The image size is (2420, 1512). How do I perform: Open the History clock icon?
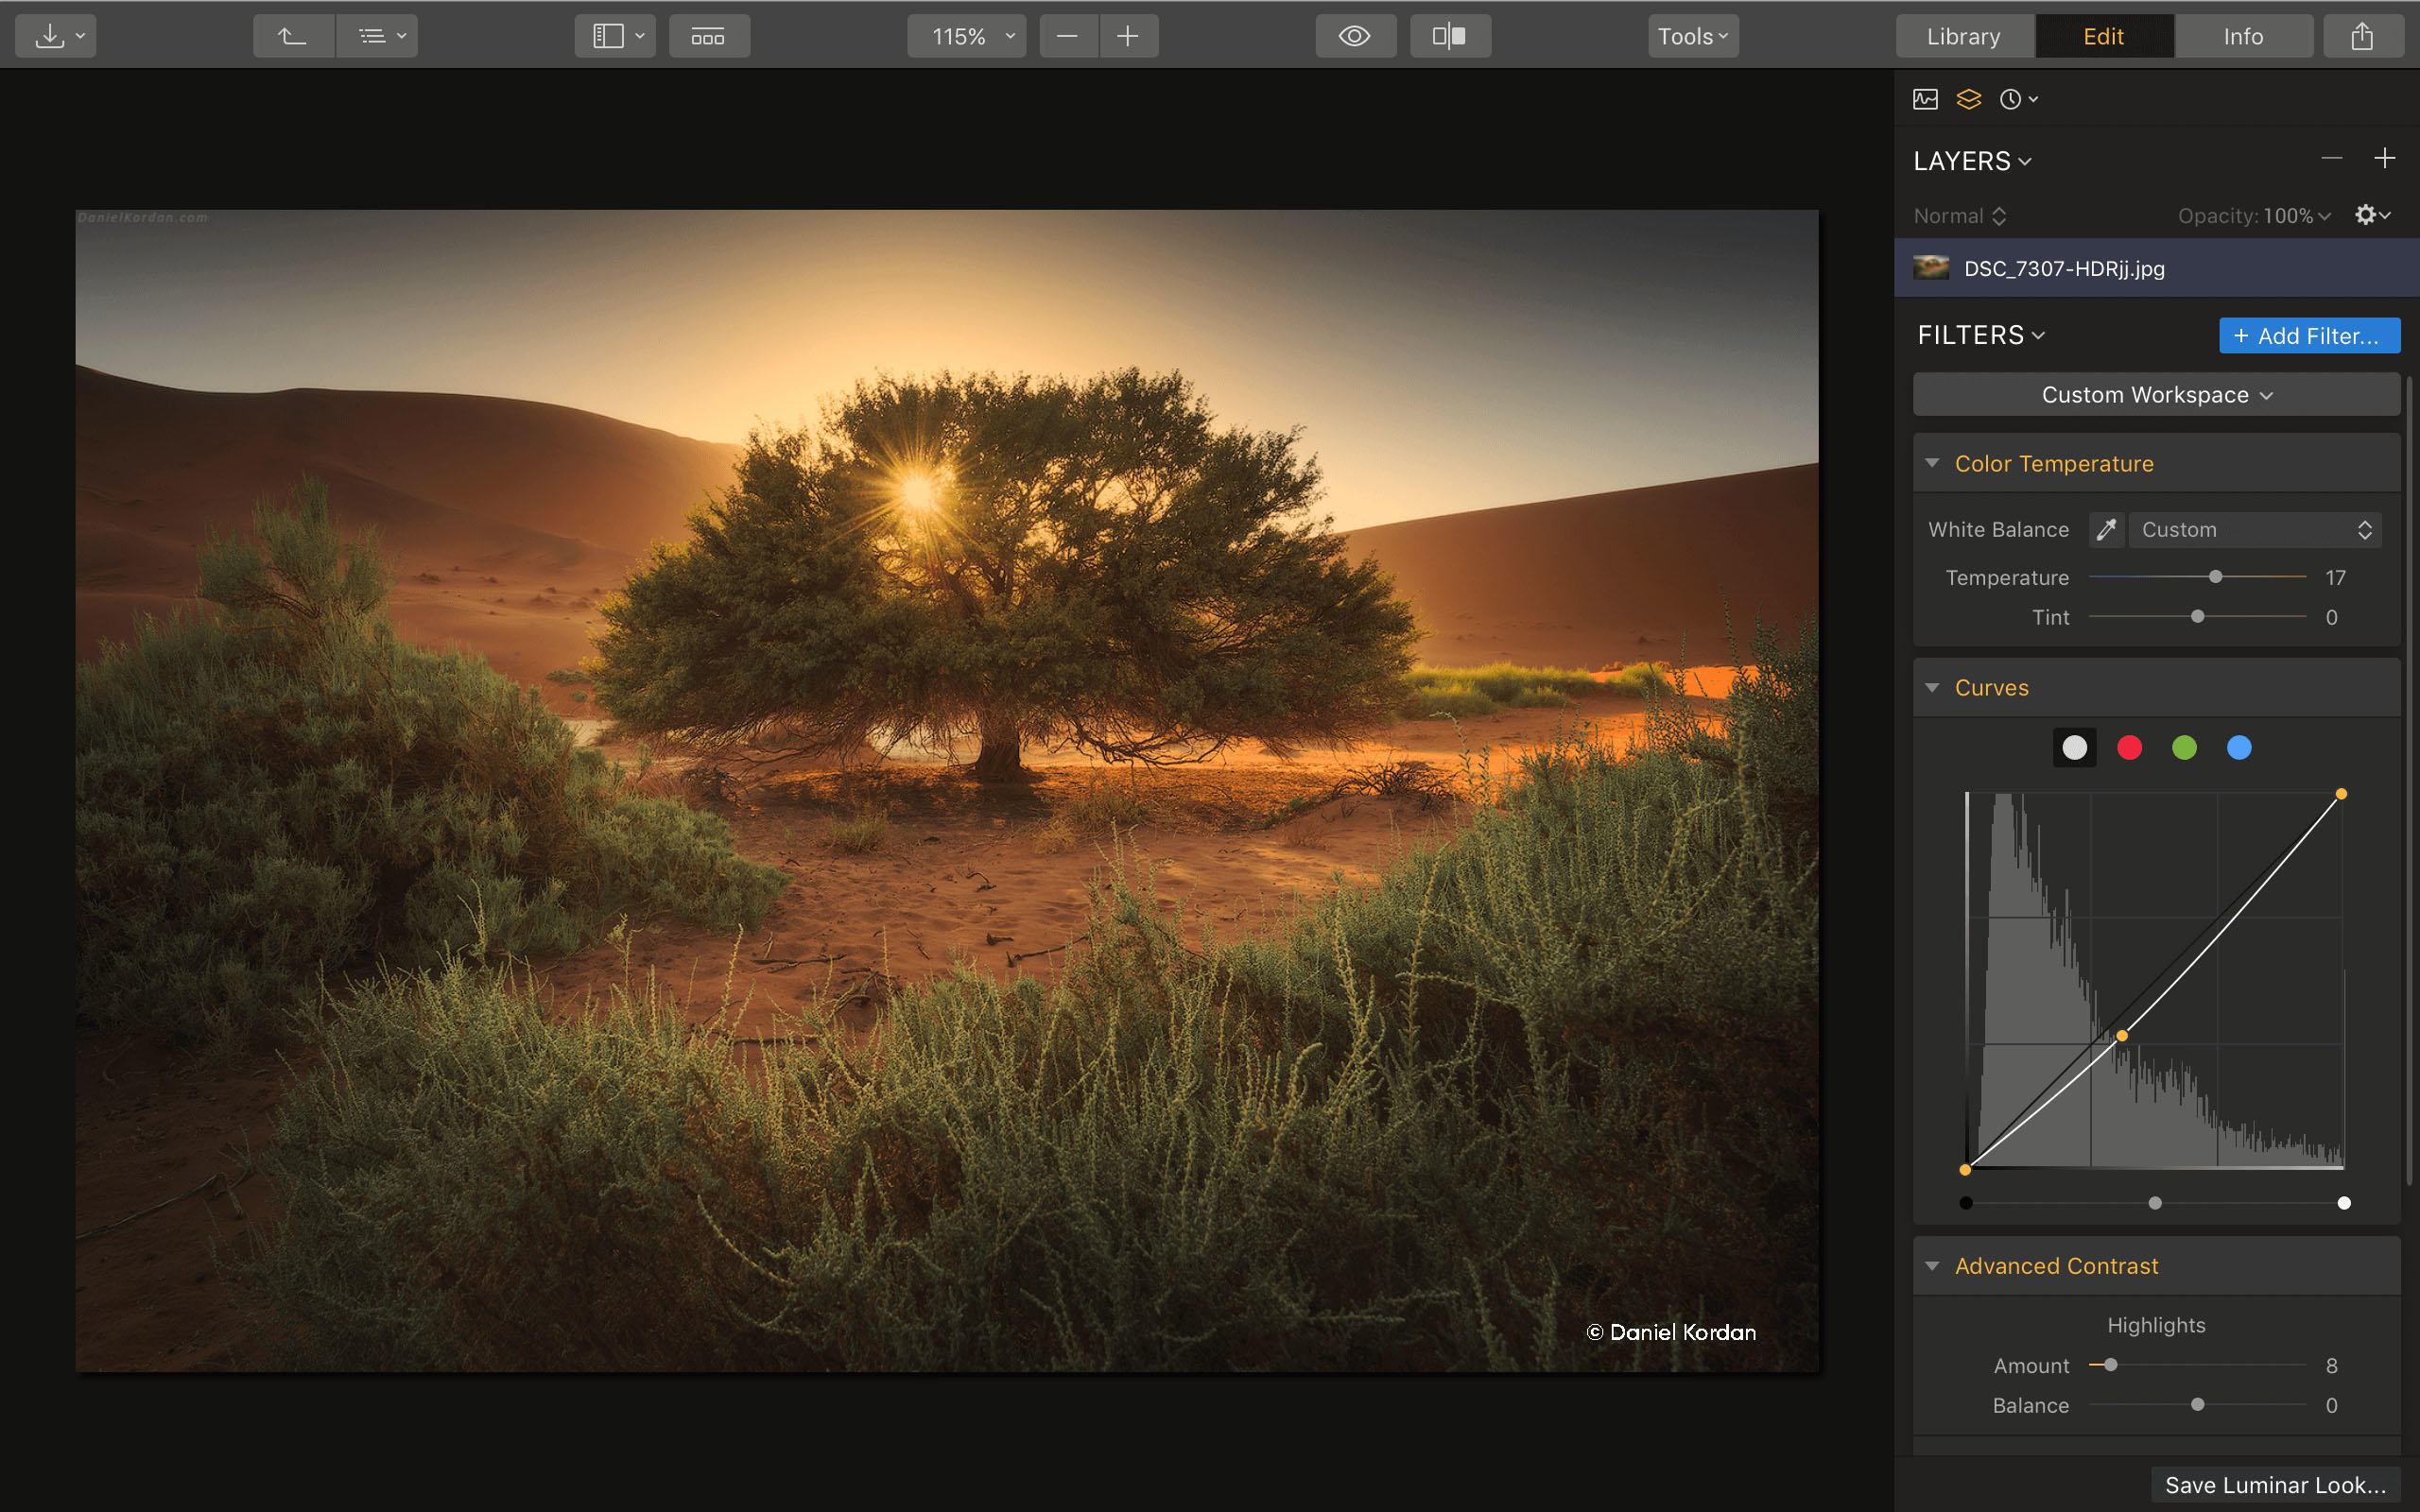point(2012,98)
